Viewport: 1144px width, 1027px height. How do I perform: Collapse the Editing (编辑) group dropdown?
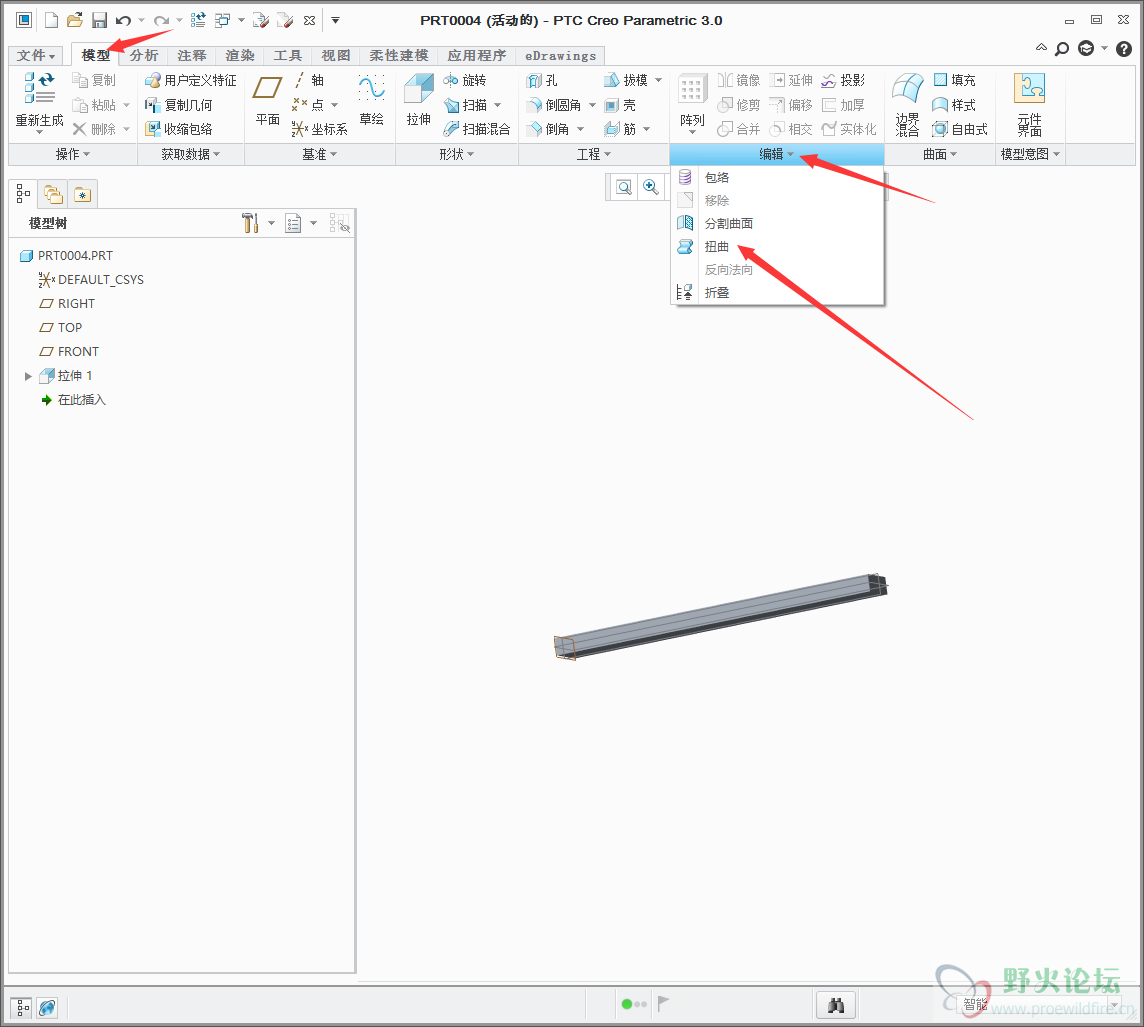[777, 154]
